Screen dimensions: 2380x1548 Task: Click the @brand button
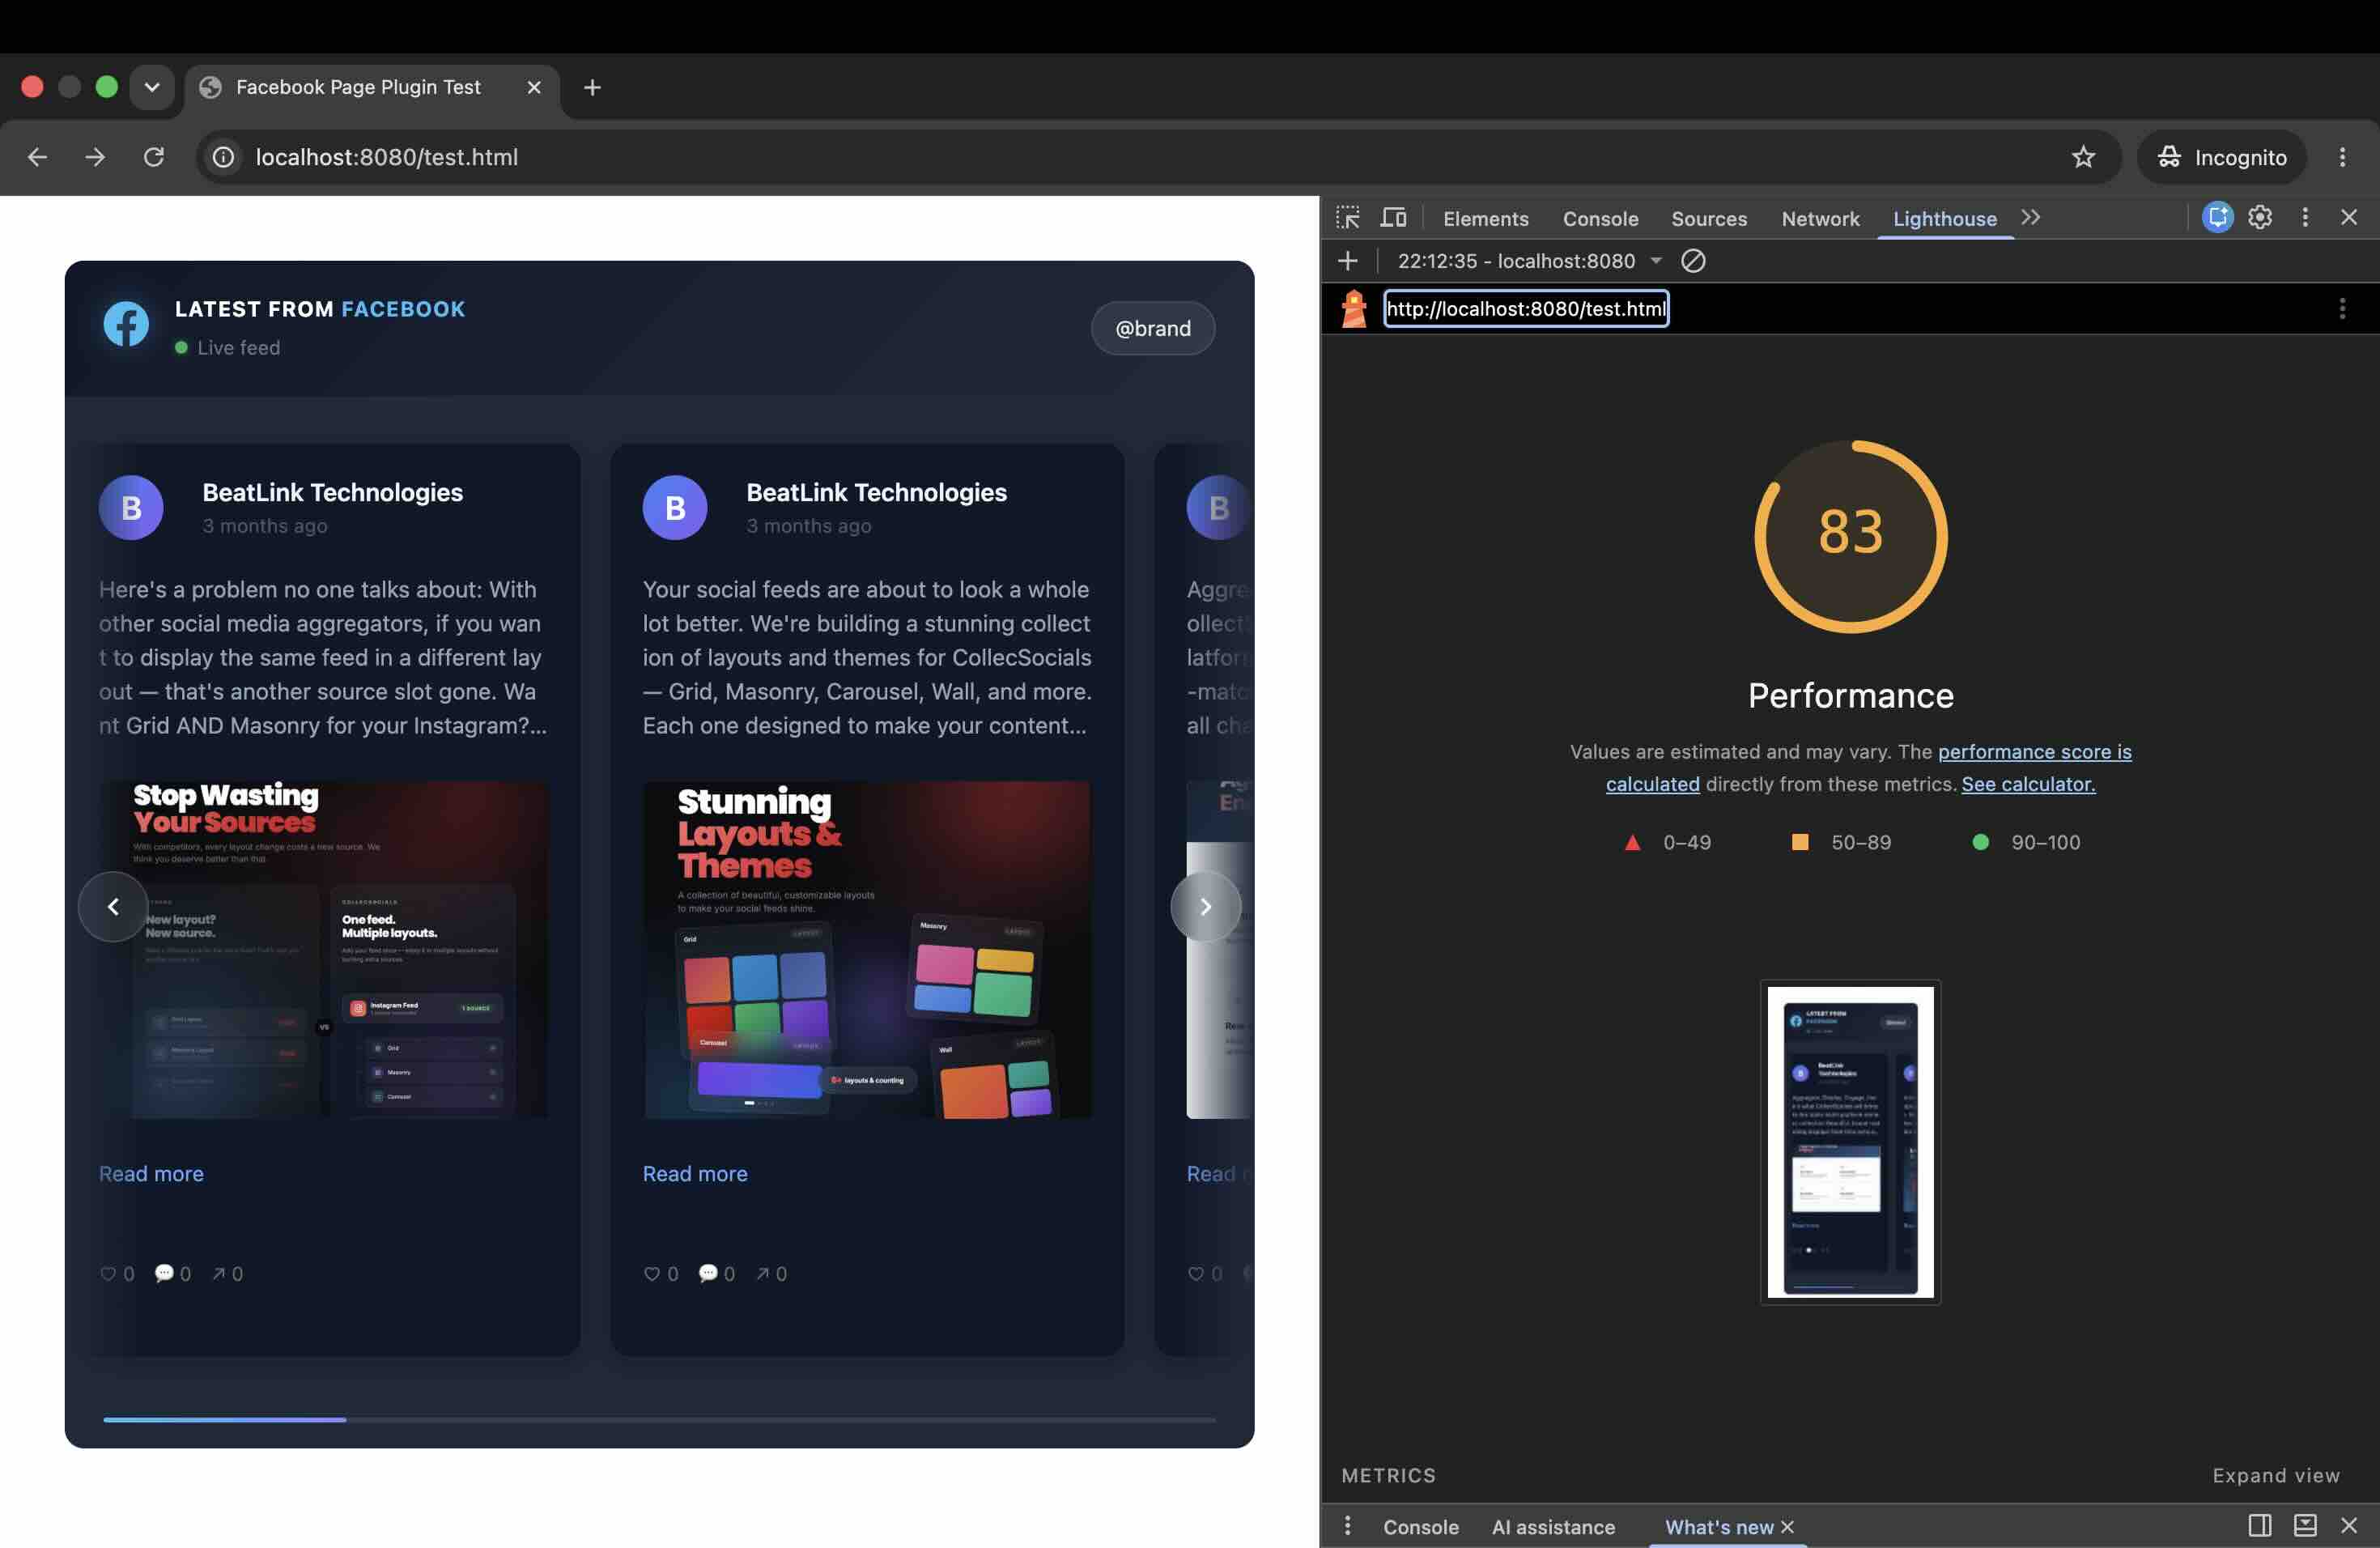[x=1152, y=328]
